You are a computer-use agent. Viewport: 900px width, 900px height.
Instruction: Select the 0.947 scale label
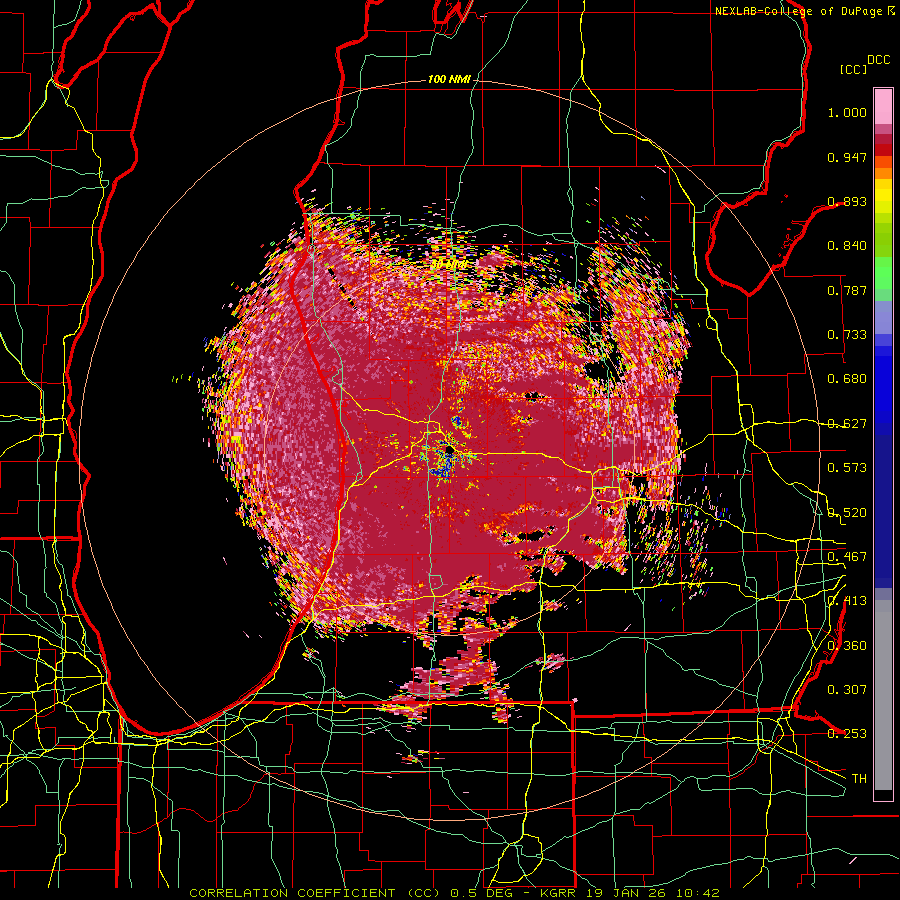(847, 157)
